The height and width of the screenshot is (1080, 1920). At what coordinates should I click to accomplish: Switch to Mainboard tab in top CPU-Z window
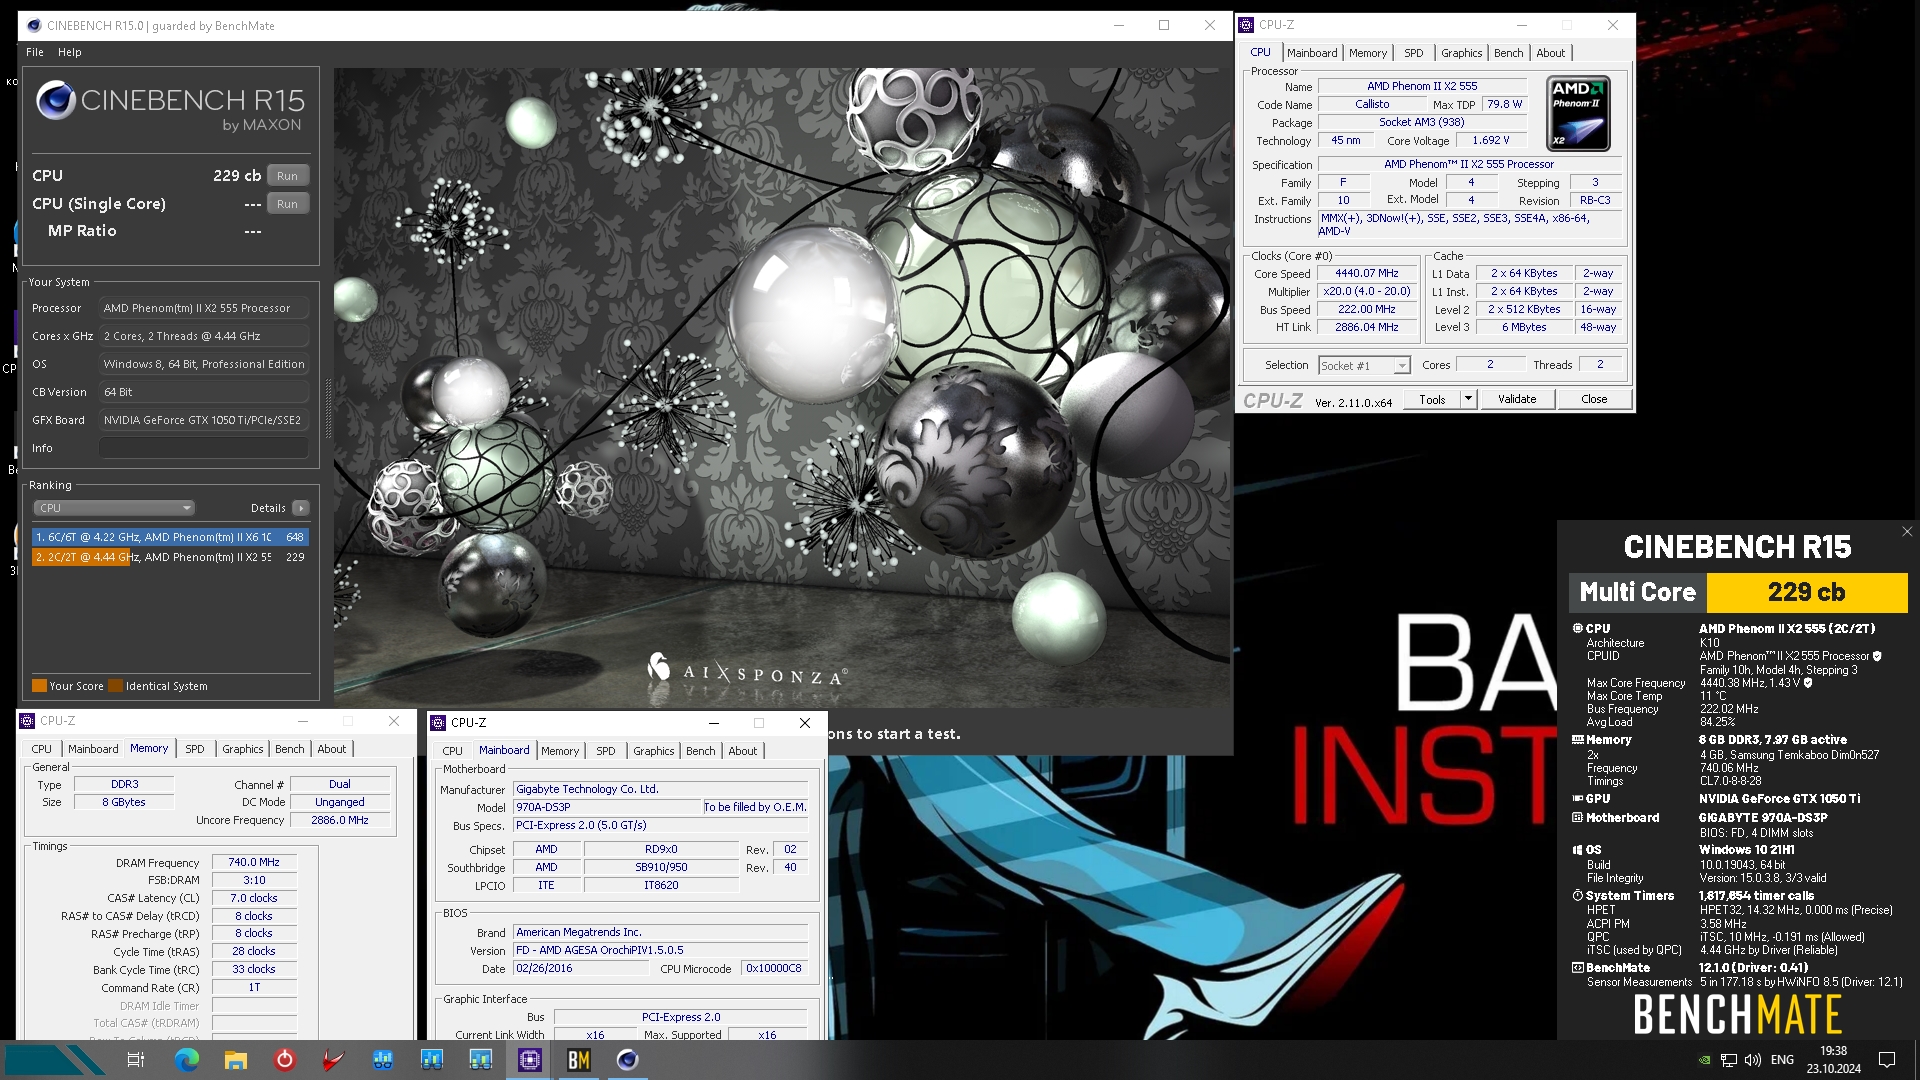click(1311, 53)
